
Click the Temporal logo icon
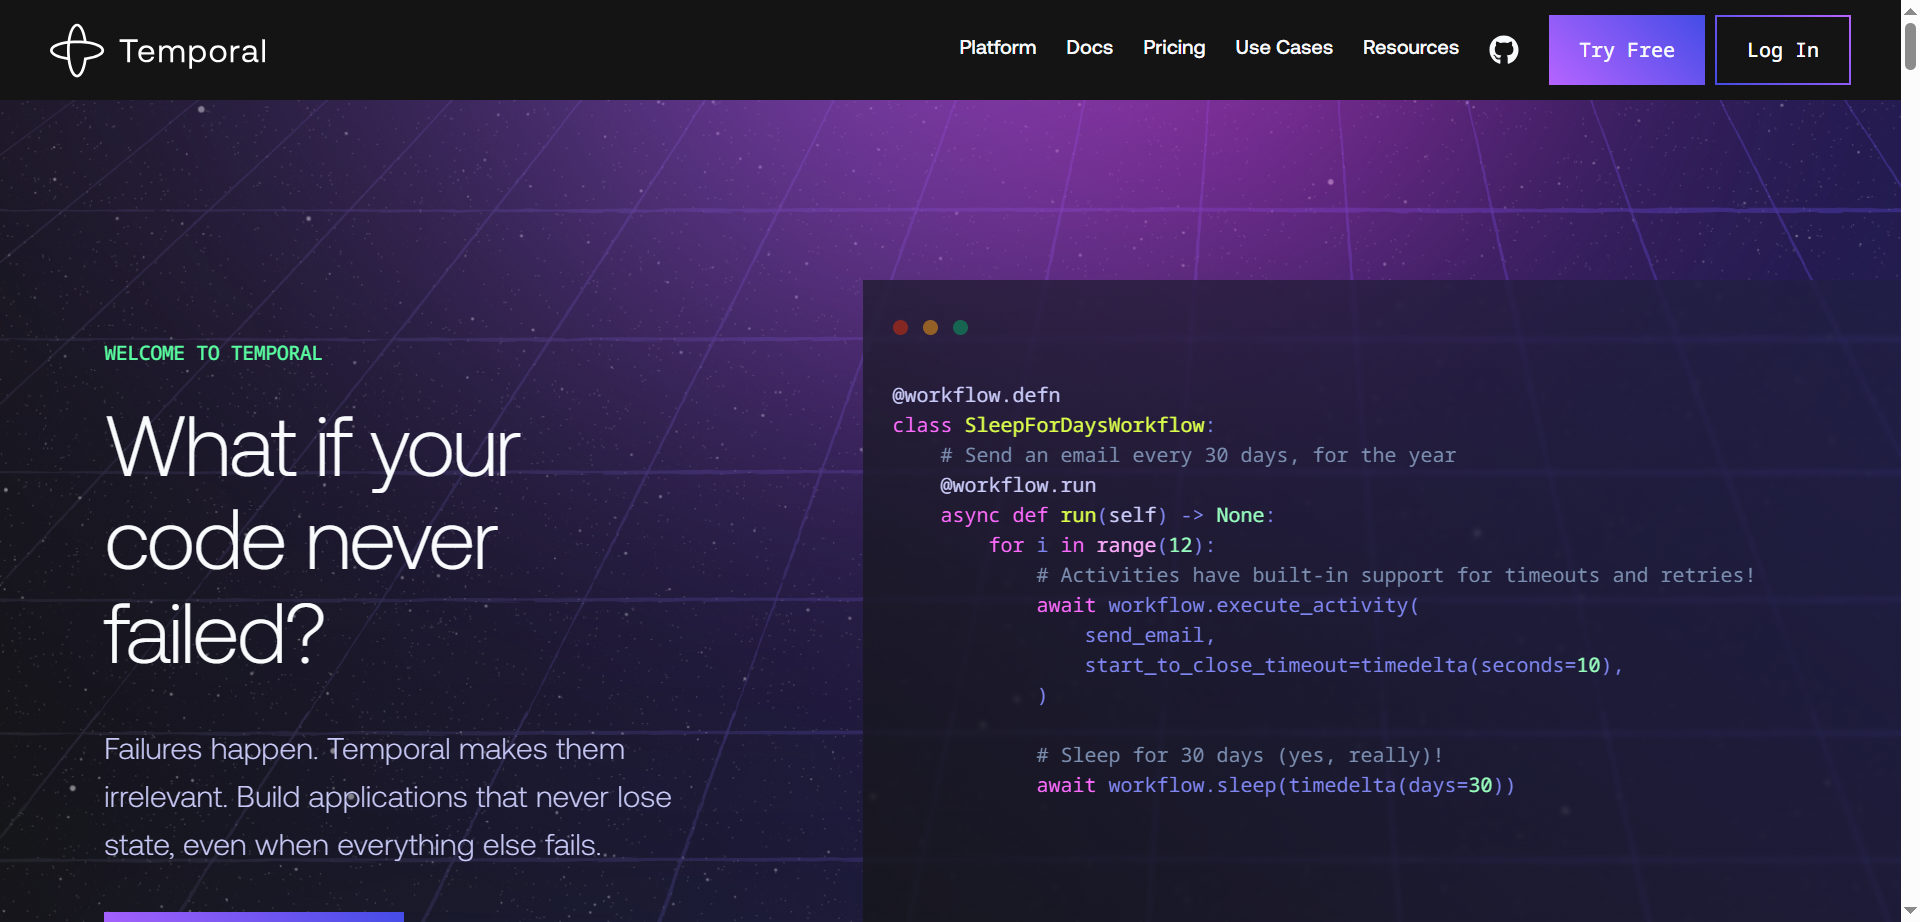pyautogui.click(x=77, y=50)
